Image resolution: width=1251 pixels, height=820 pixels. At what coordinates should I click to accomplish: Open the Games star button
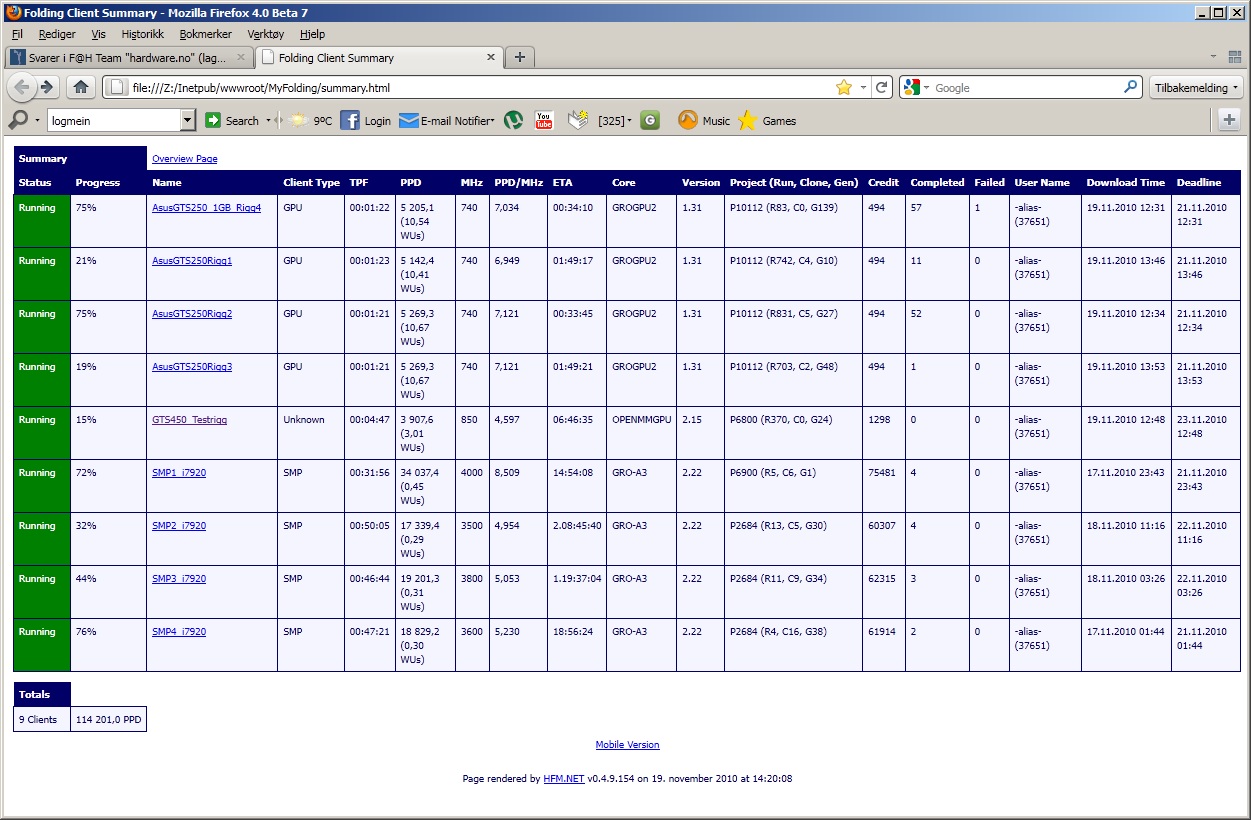tap(767, 120)
